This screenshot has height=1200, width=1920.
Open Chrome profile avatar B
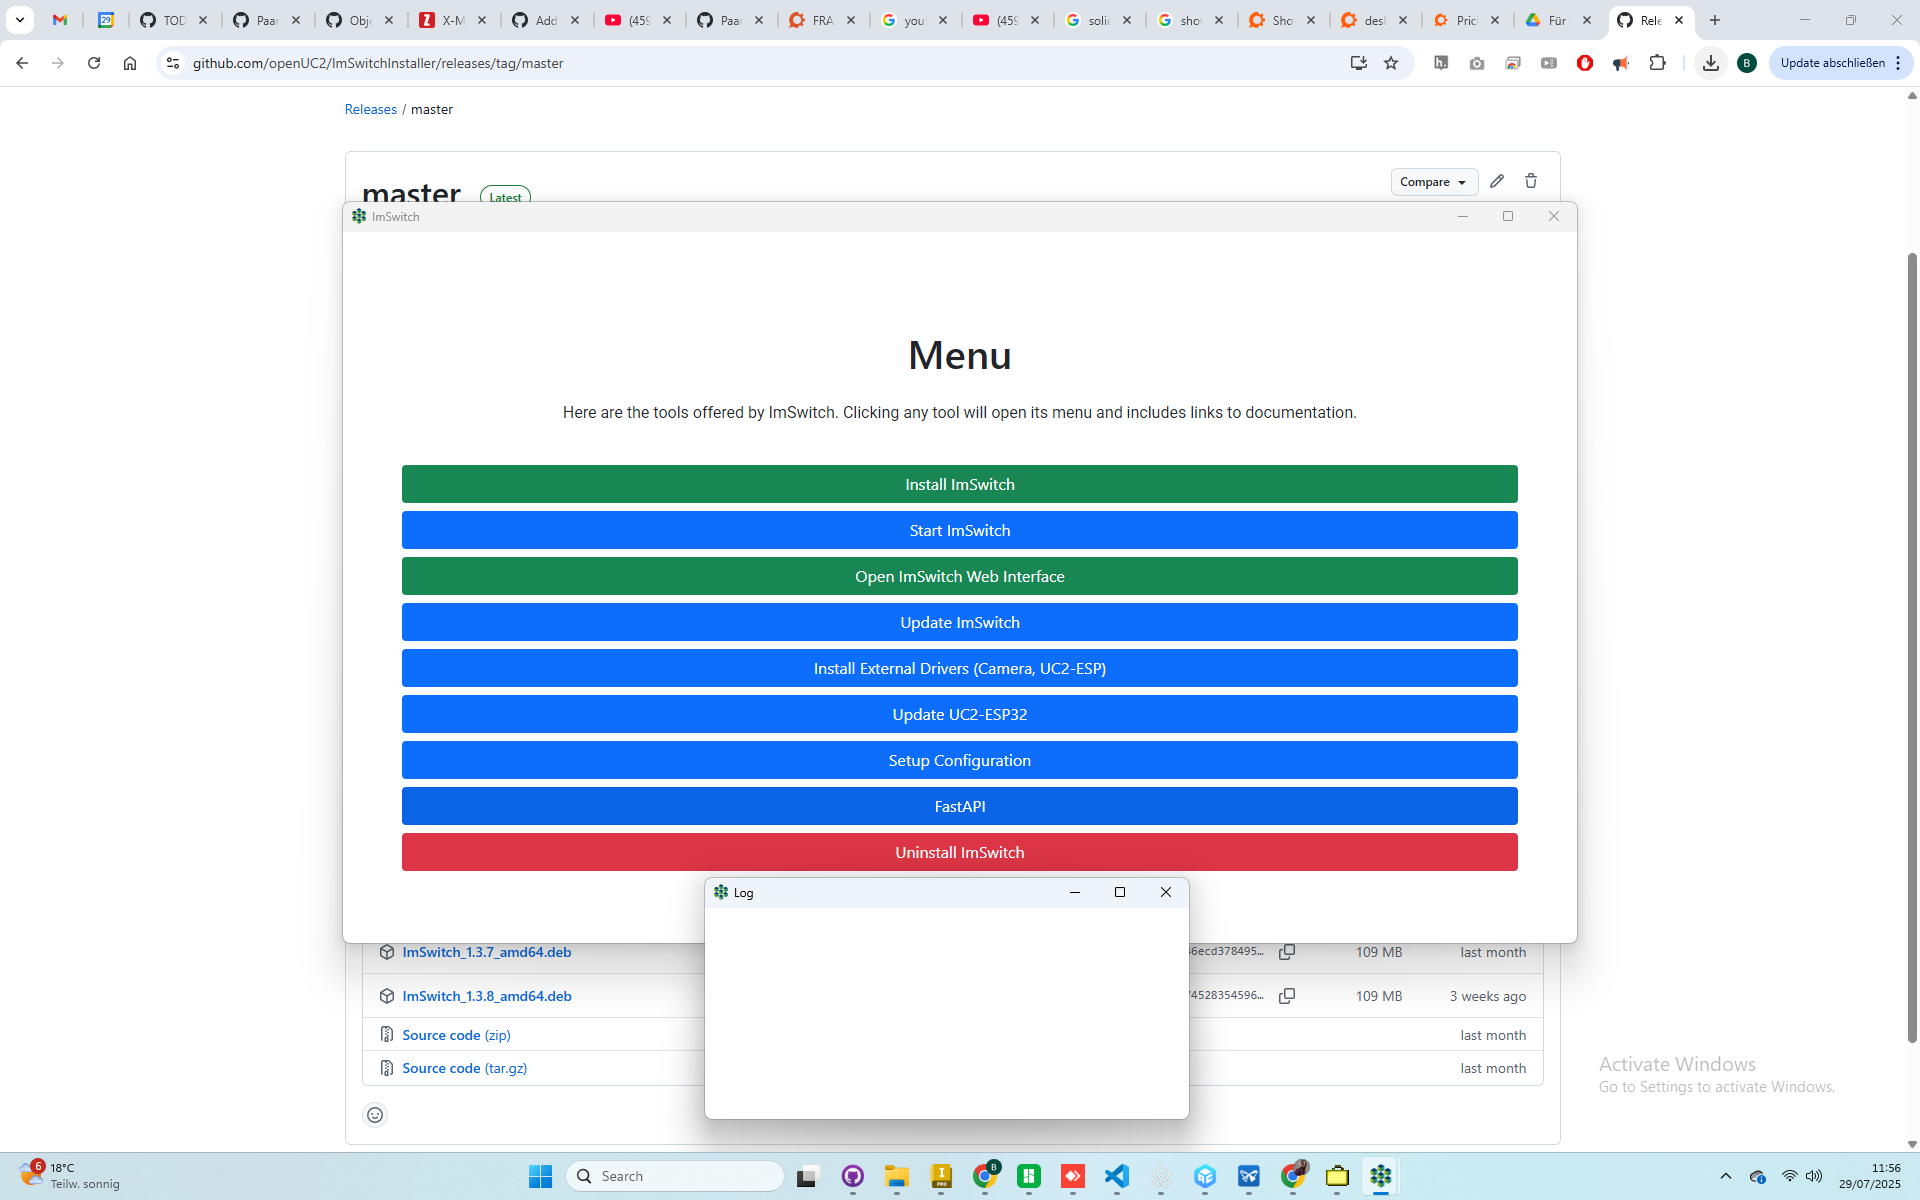pos(1747,63)
